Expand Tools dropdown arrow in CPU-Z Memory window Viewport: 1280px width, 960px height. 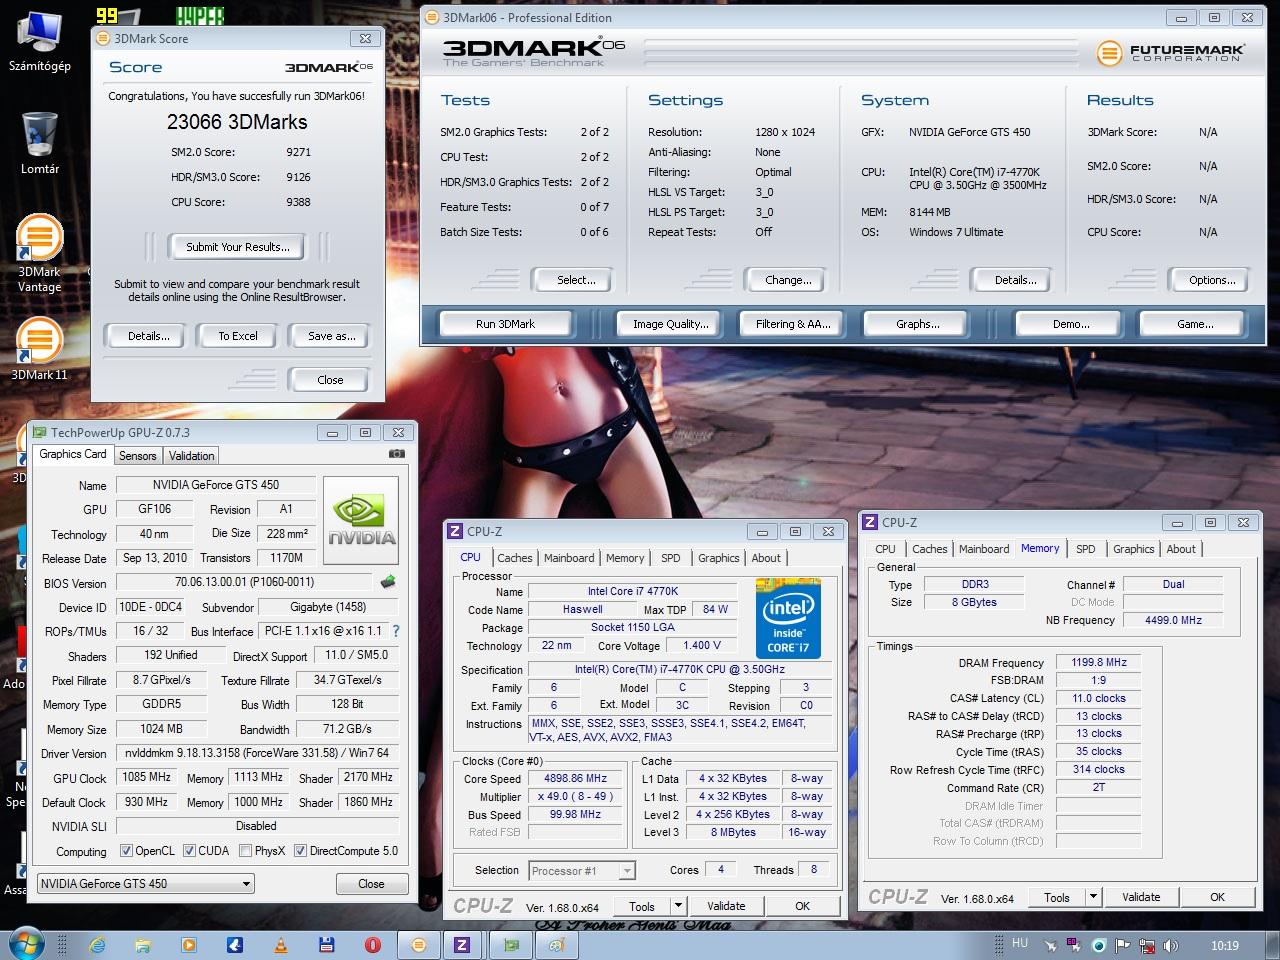(x=1093, y=897)
